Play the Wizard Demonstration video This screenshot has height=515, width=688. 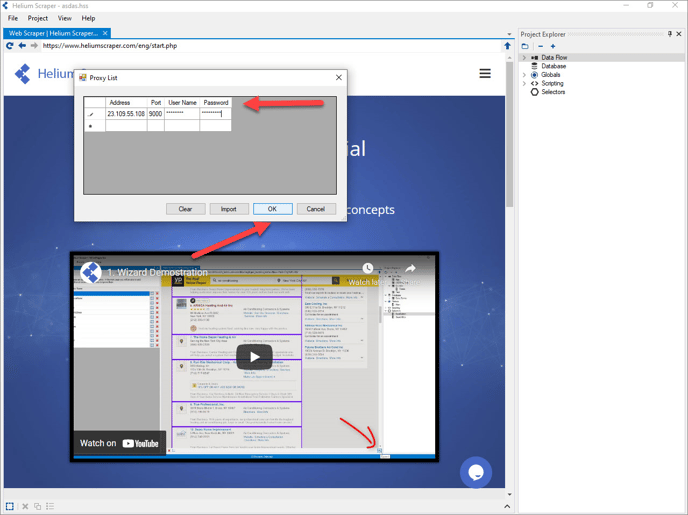254,357
